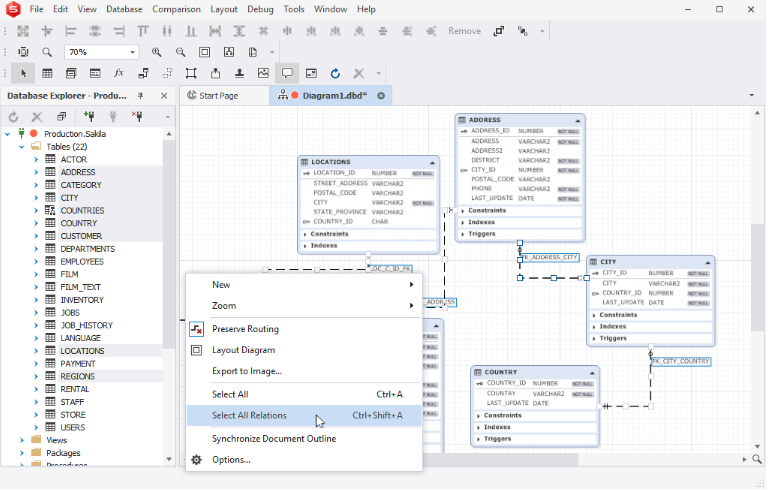Expand the ACTOR table node

pos(36,159)
